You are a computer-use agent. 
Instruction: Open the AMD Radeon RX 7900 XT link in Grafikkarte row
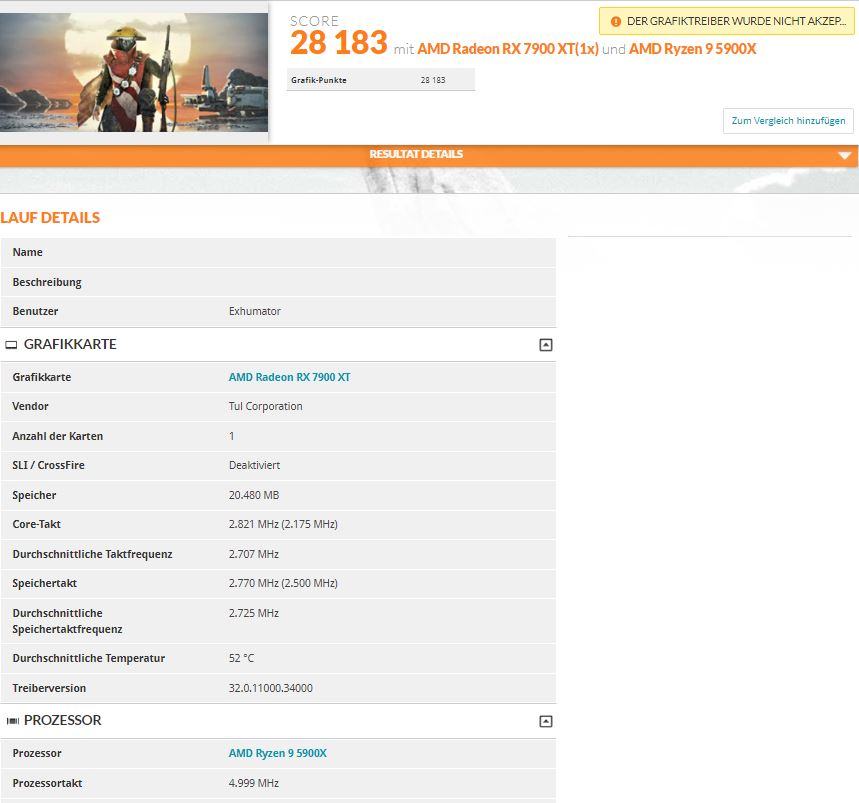pyautogui.click(x=289, y=377)
